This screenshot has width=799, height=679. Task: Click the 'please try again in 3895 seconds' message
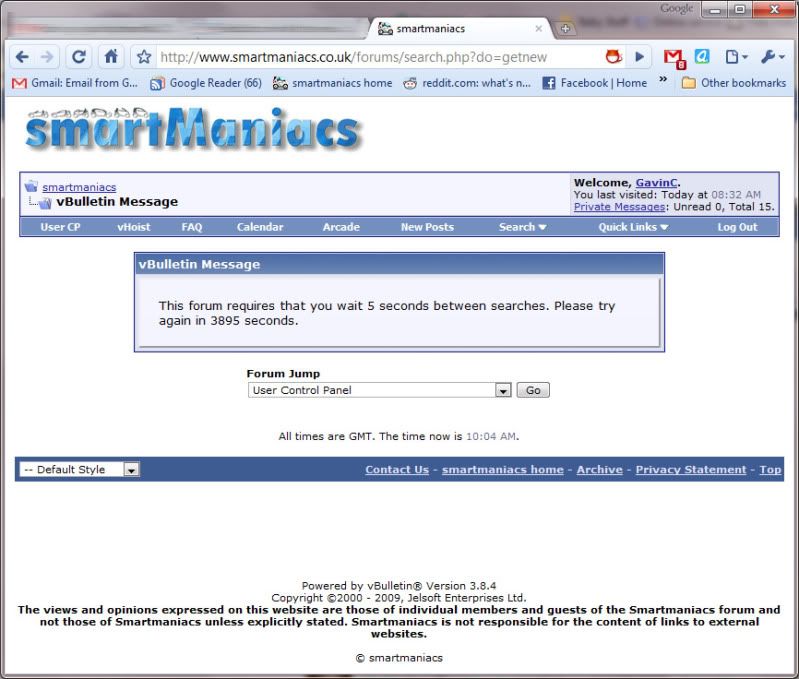coord(387,313)
